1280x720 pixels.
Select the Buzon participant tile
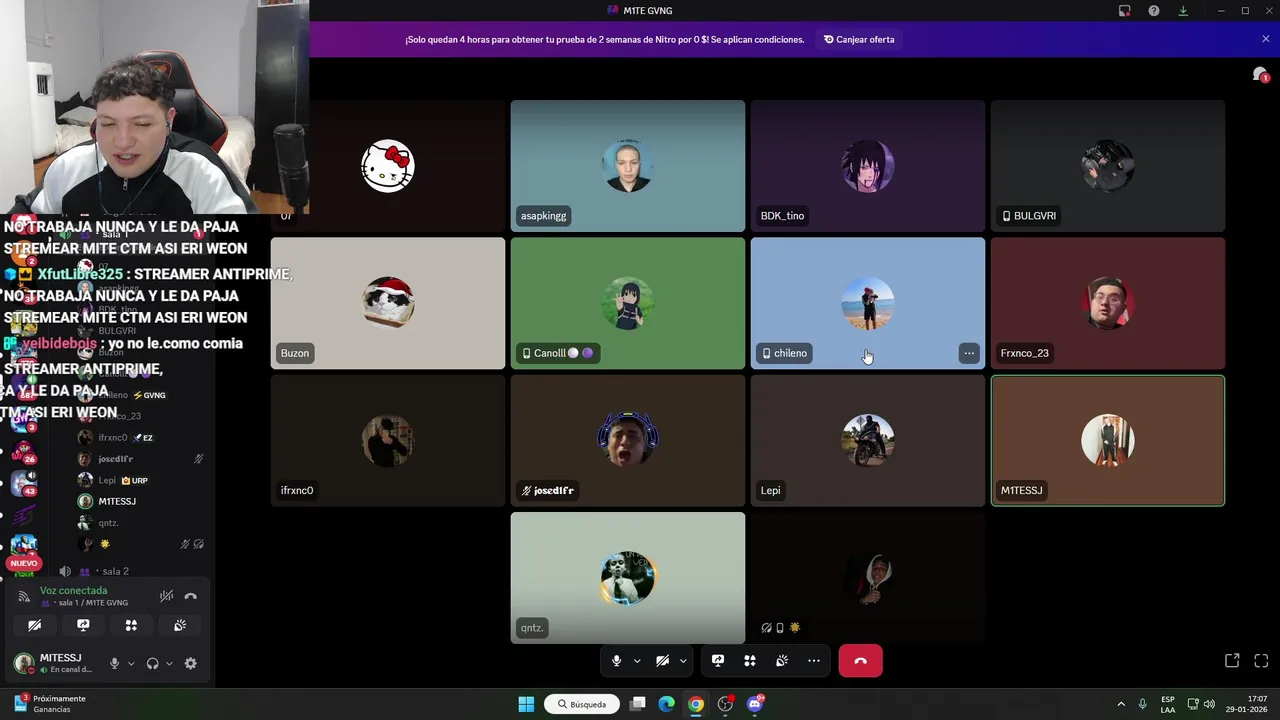388,303
